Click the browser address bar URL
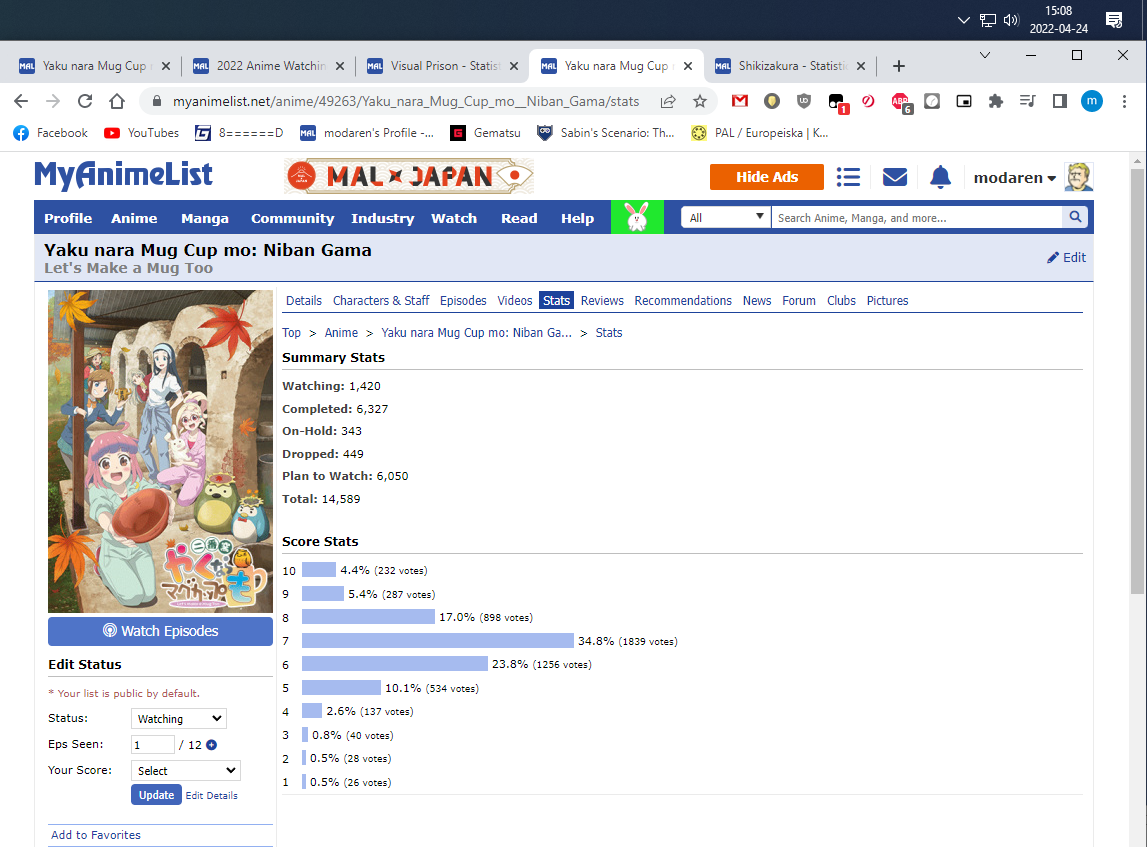 pyautogui.click(x=406, y=101)
